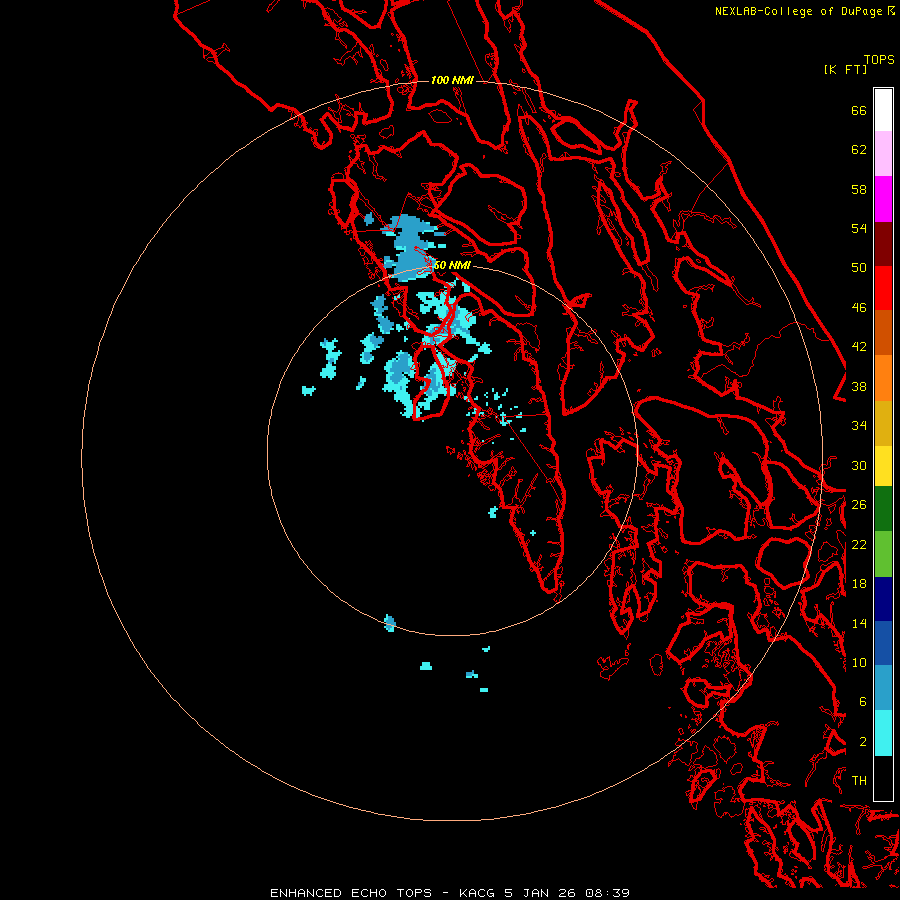
Task: Click the 100 NMI range ring label
Action: 452,80
